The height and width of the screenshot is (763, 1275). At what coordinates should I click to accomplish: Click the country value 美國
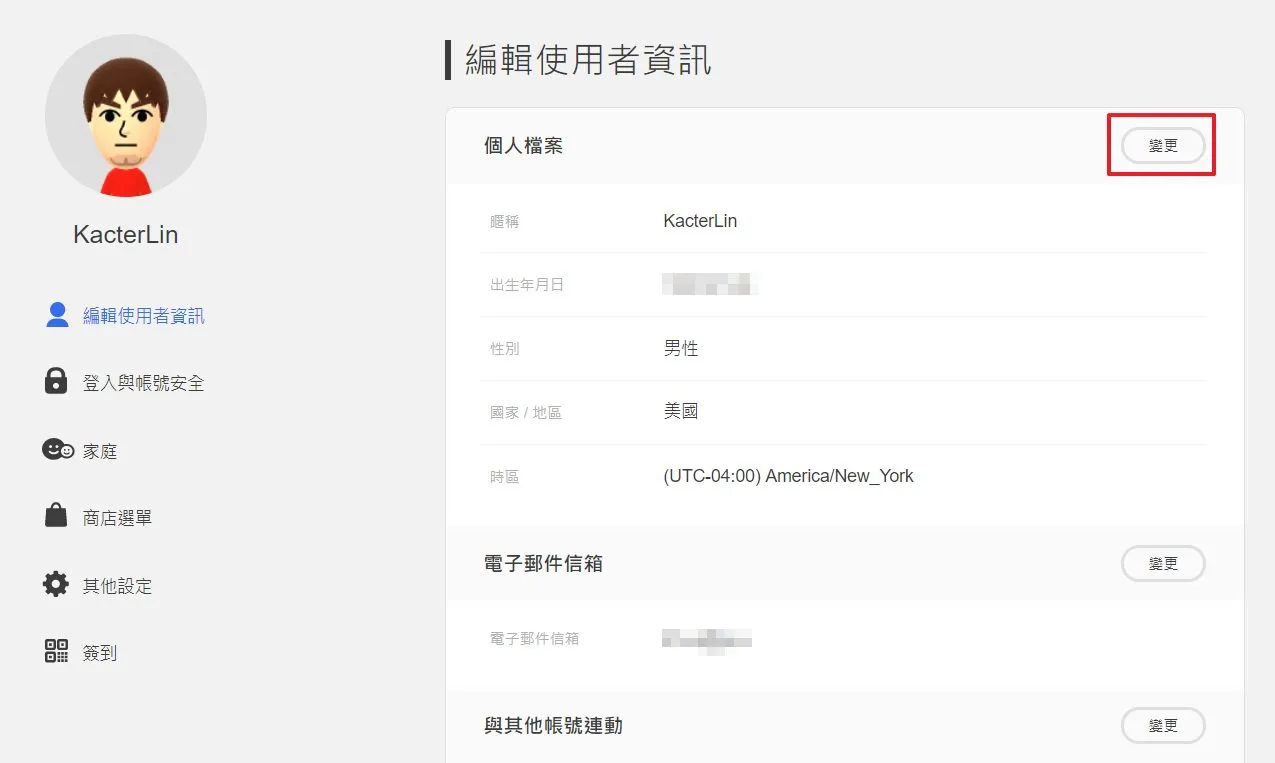pos(681,411)
